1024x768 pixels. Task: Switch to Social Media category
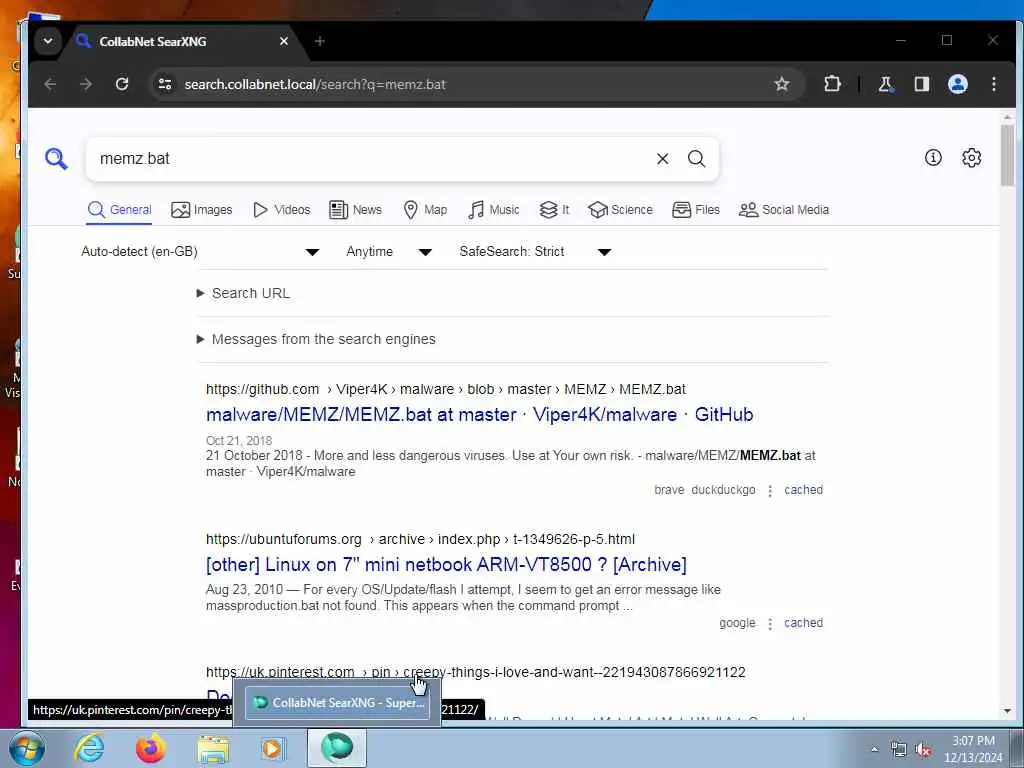pyautogui.click(x=784, y=210)
